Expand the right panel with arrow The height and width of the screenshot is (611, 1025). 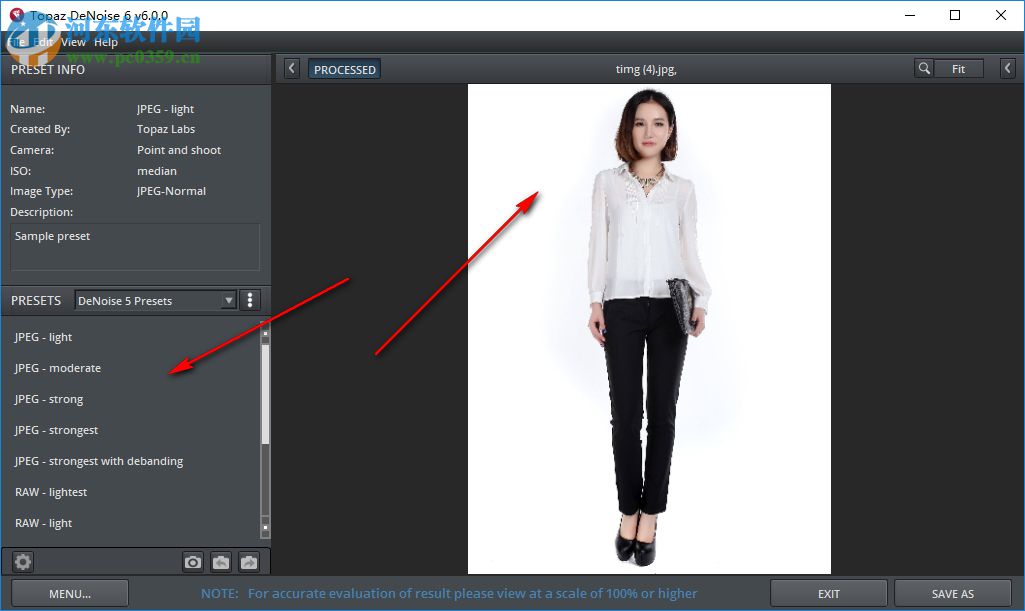pyautogui.click(x=1007, y=69)
